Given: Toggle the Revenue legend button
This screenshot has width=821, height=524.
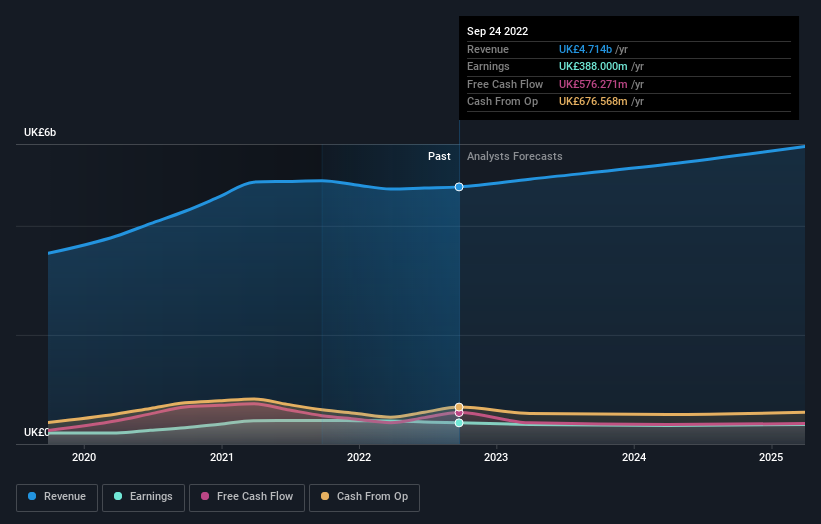Looking at the screenshot, I should (x=57, y=497).
